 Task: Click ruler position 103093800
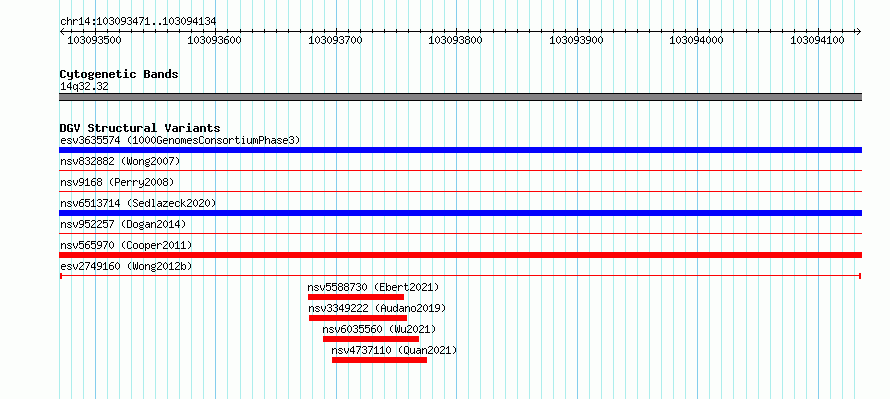point(455,40)
